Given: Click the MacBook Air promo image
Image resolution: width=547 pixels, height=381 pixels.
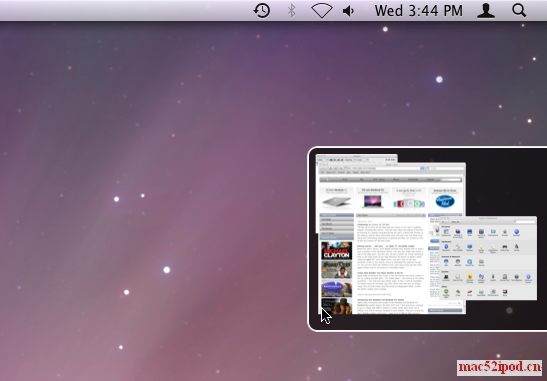Looking at the screenshot, I should [337, 202].
